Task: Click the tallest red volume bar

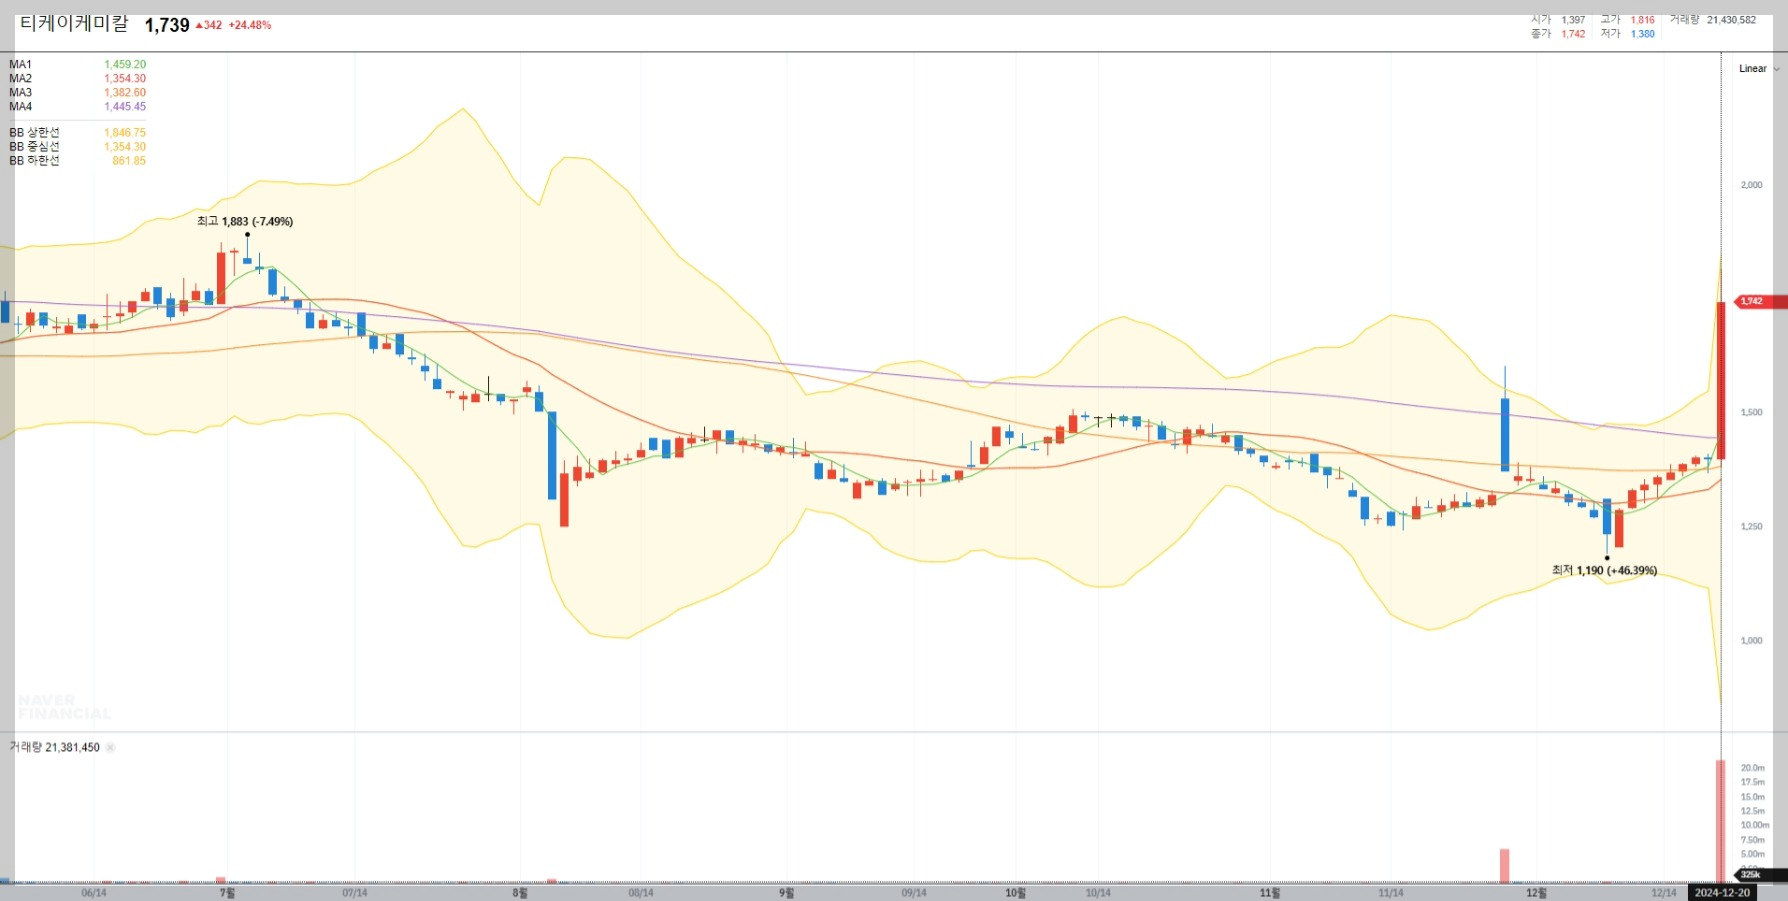Action: (x=1721, y=821)
